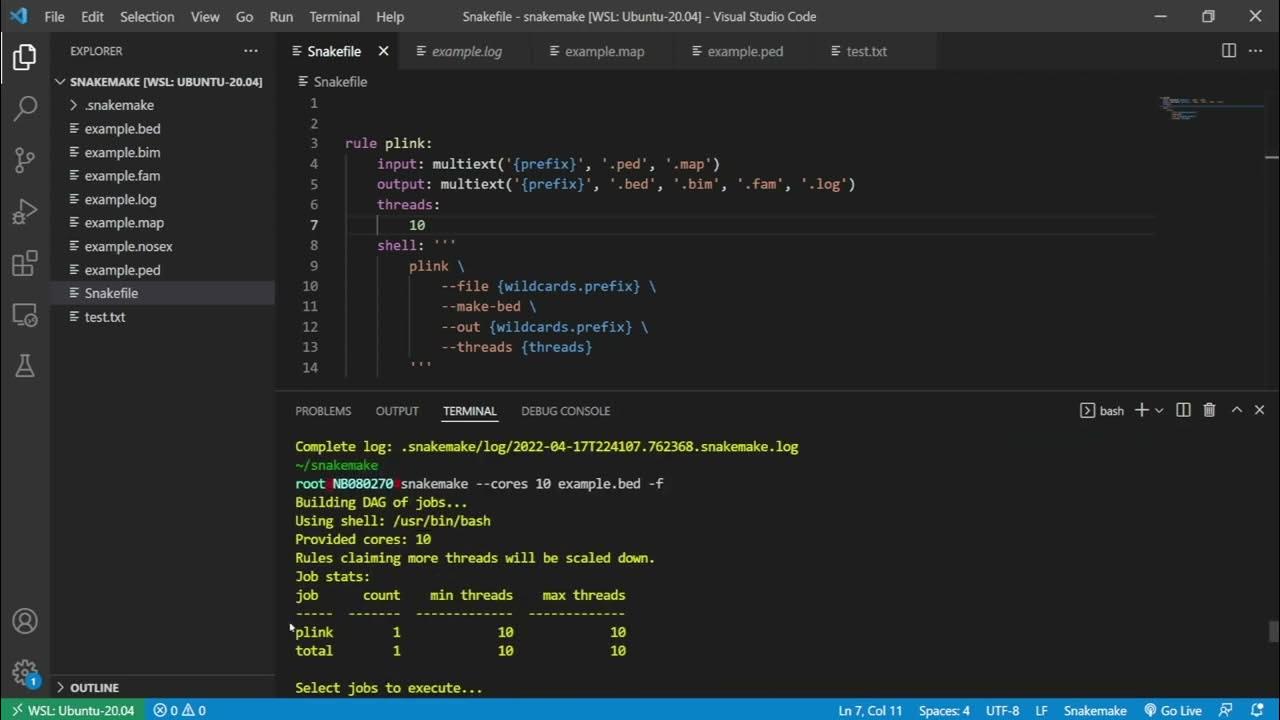Collapse the SNAKEMAKE workspace folder section
Screen dimensions: 1280x720
162,82
